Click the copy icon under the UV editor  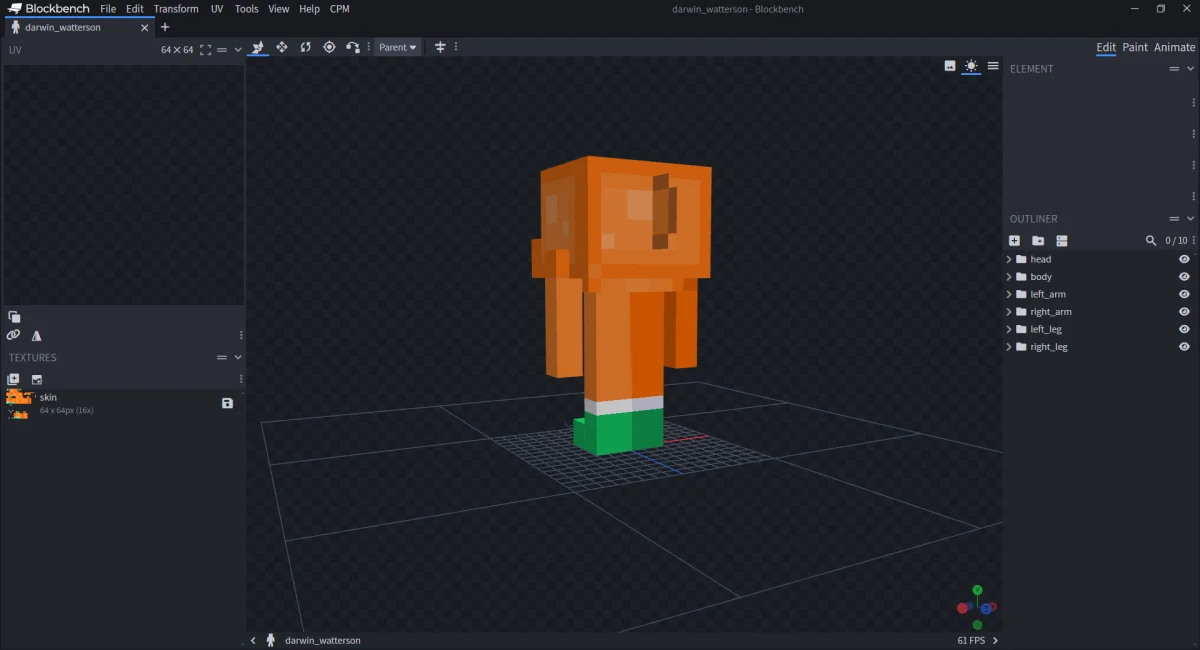[14, 317]
